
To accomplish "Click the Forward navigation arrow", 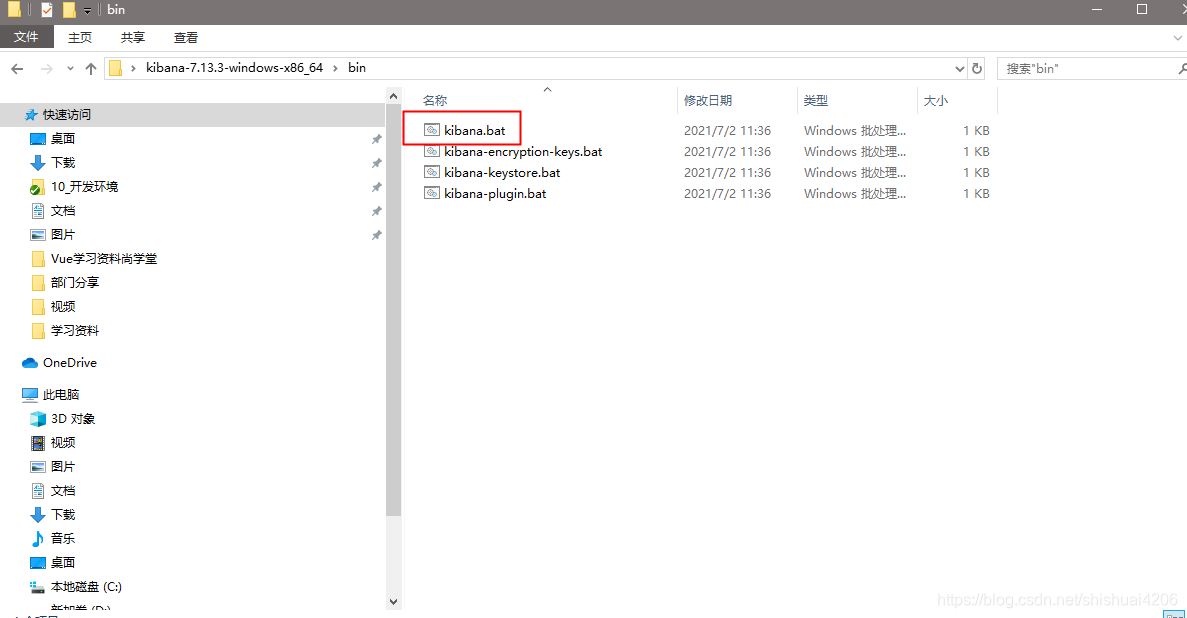I will coord(46,69).
